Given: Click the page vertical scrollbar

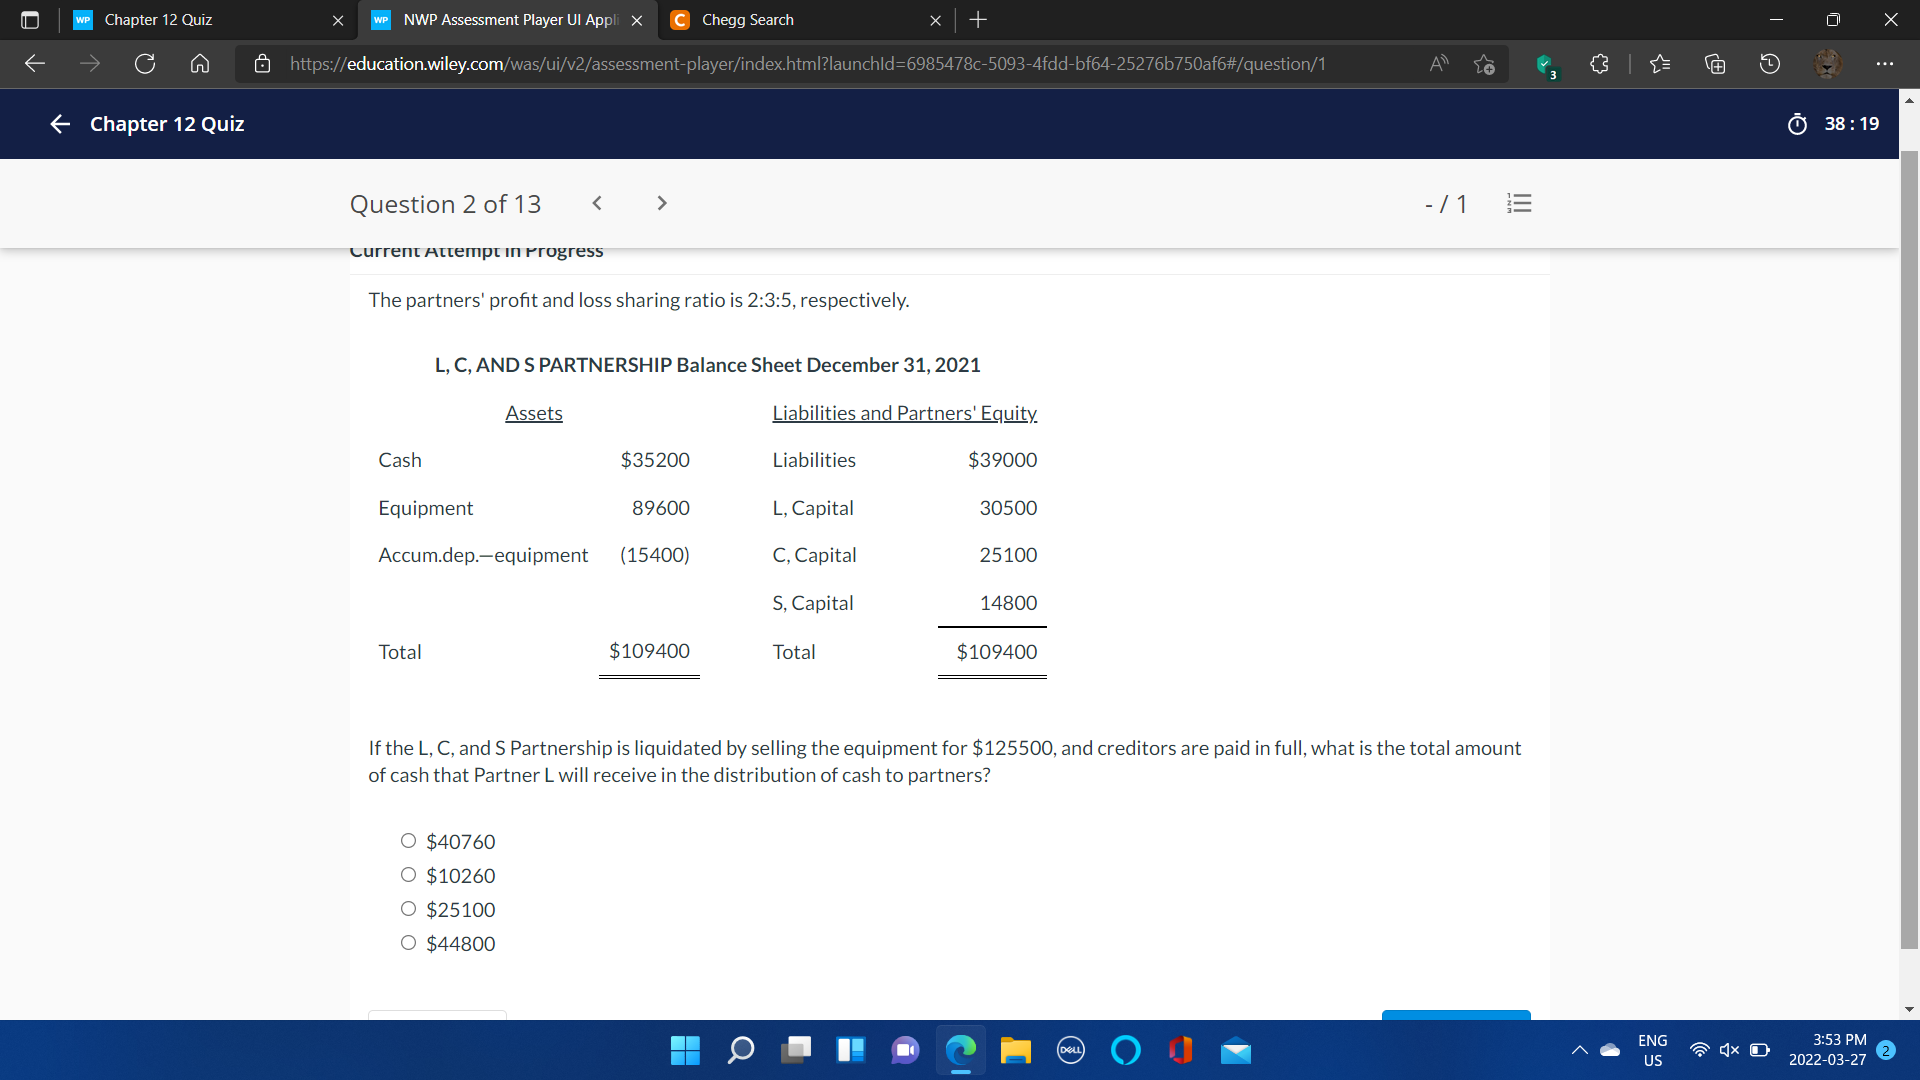Looking at the screenshot, I should coord(1909,550).
